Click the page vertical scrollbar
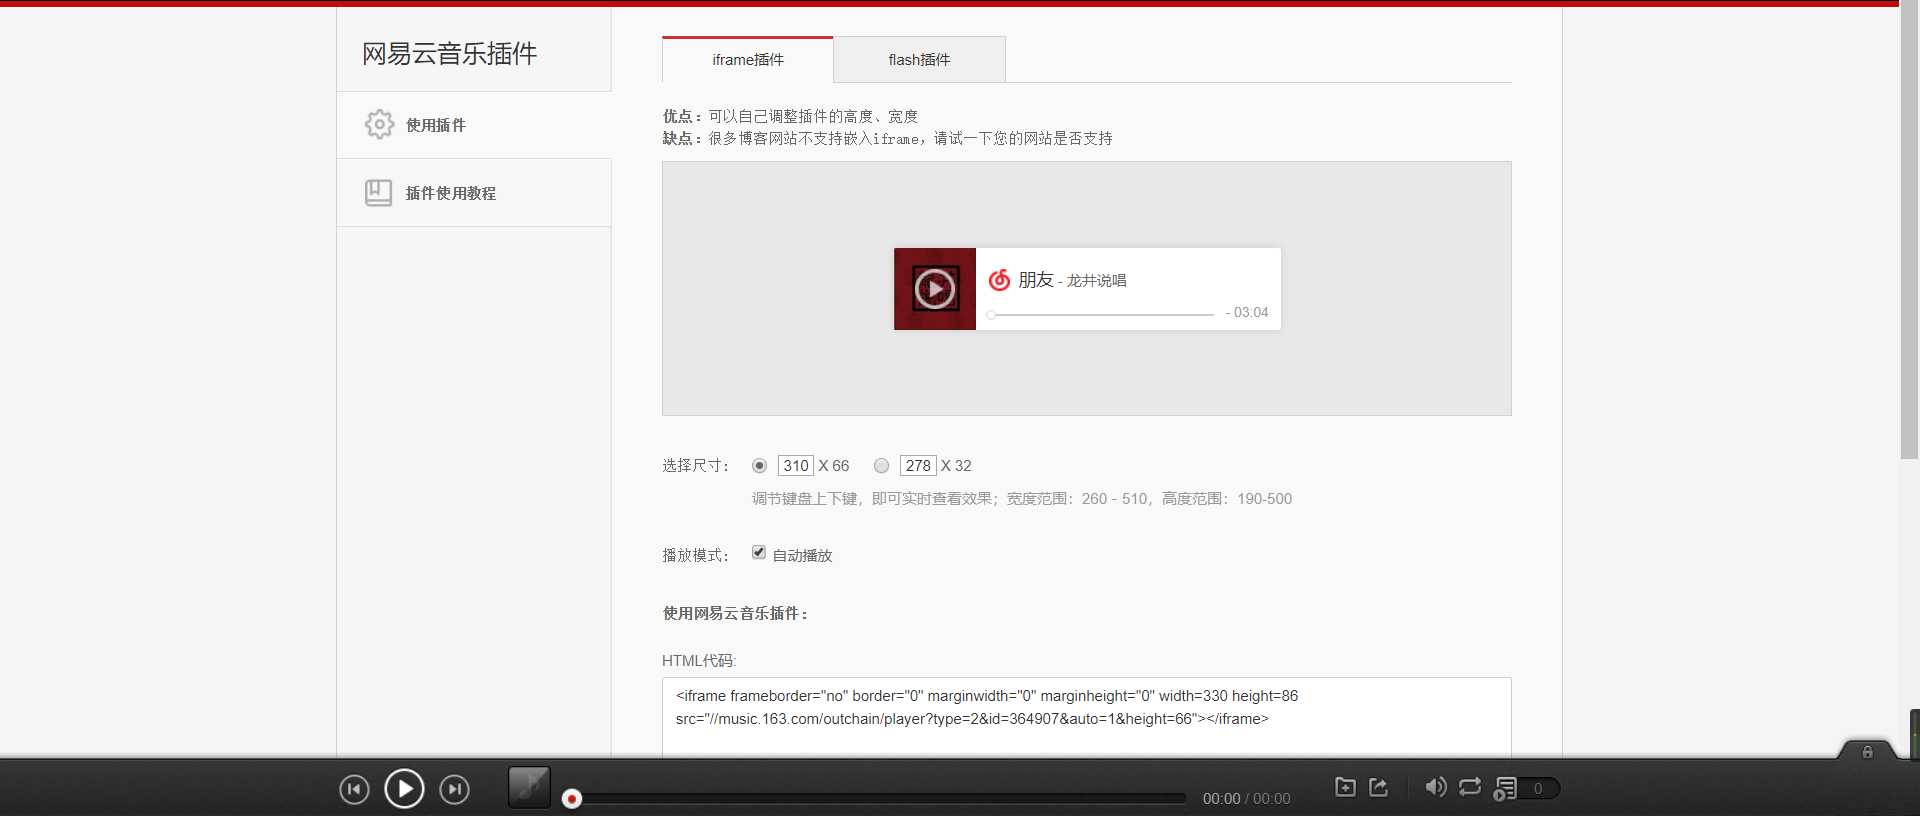This screenshot has width=1920, height=816. pyautogui.click(x=1909, y=232)
